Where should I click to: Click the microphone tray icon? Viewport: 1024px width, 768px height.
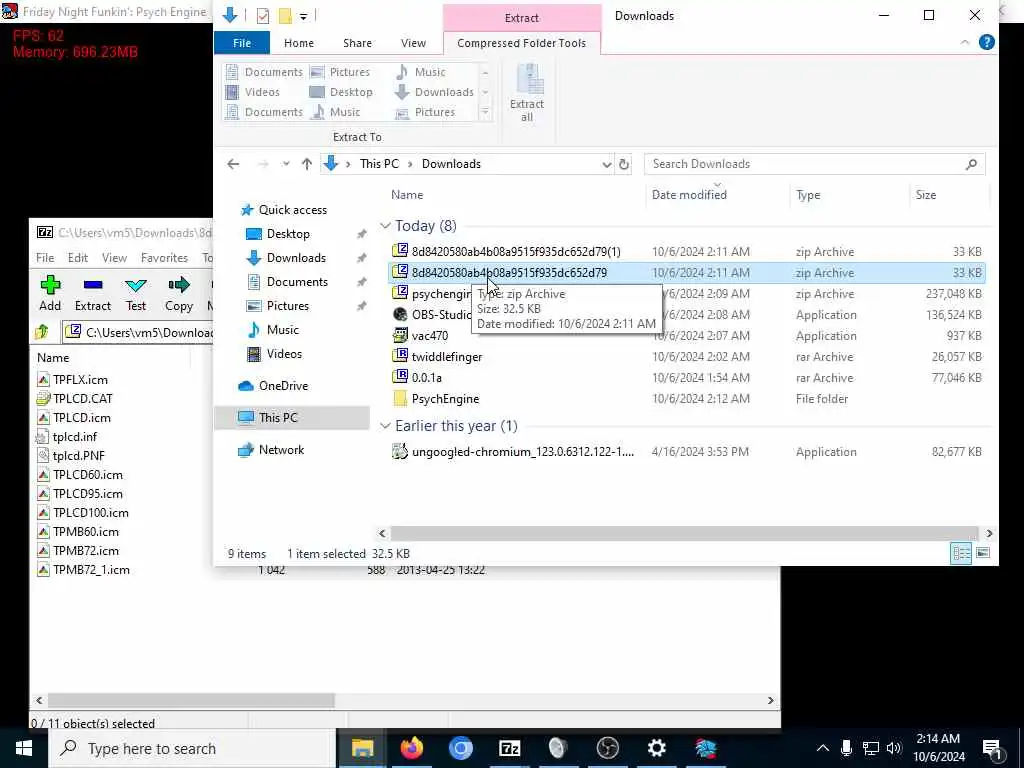click(846, 748)
